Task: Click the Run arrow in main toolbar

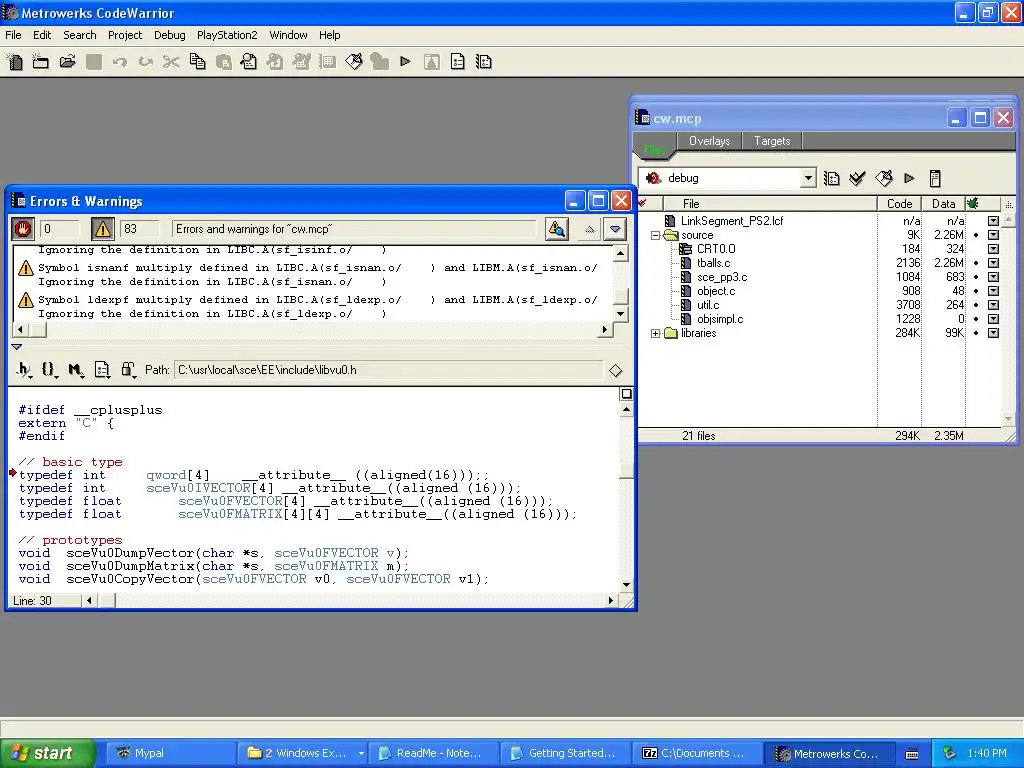Action: 406,62
